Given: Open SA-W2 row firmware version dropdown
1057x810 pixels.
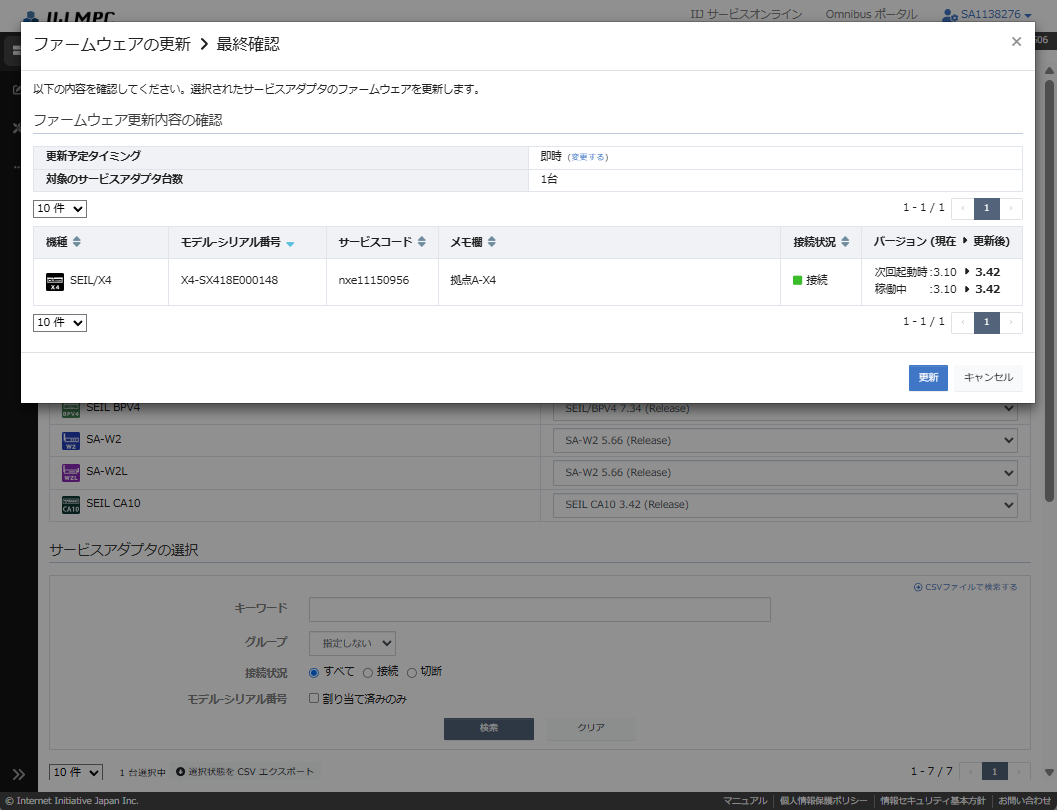Looking at the screenshot, I should [x=785, y=441].
